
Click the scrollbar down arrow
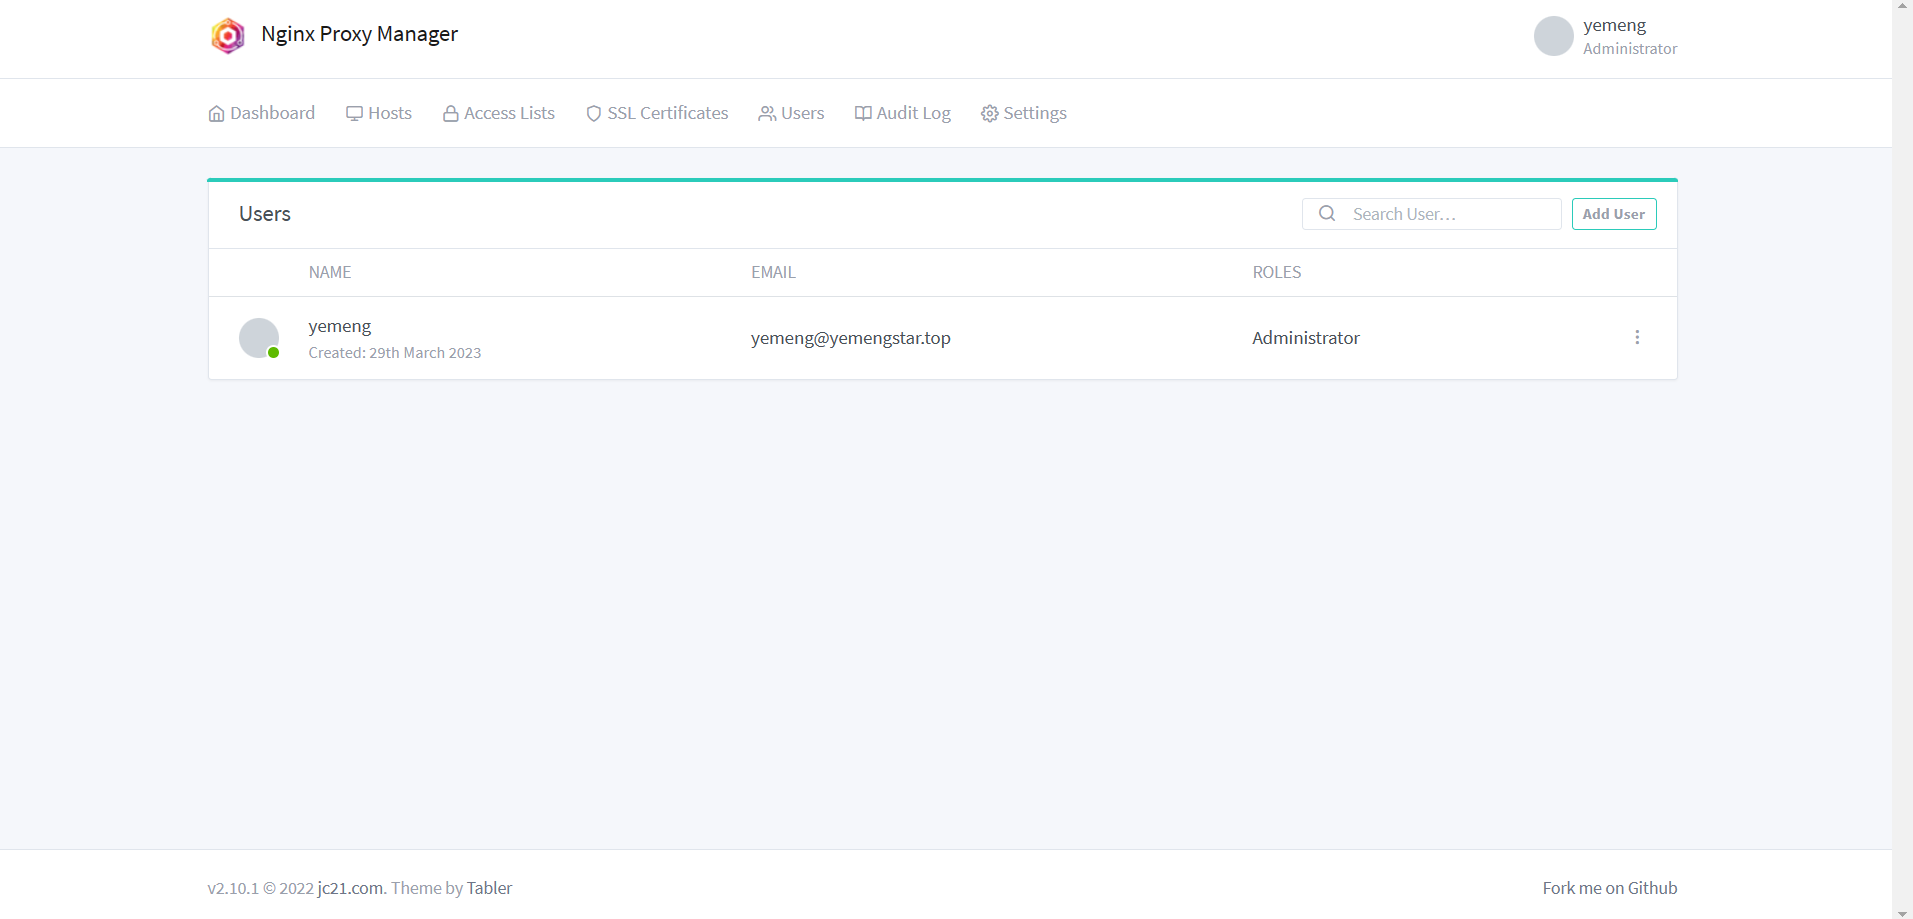1902,912
